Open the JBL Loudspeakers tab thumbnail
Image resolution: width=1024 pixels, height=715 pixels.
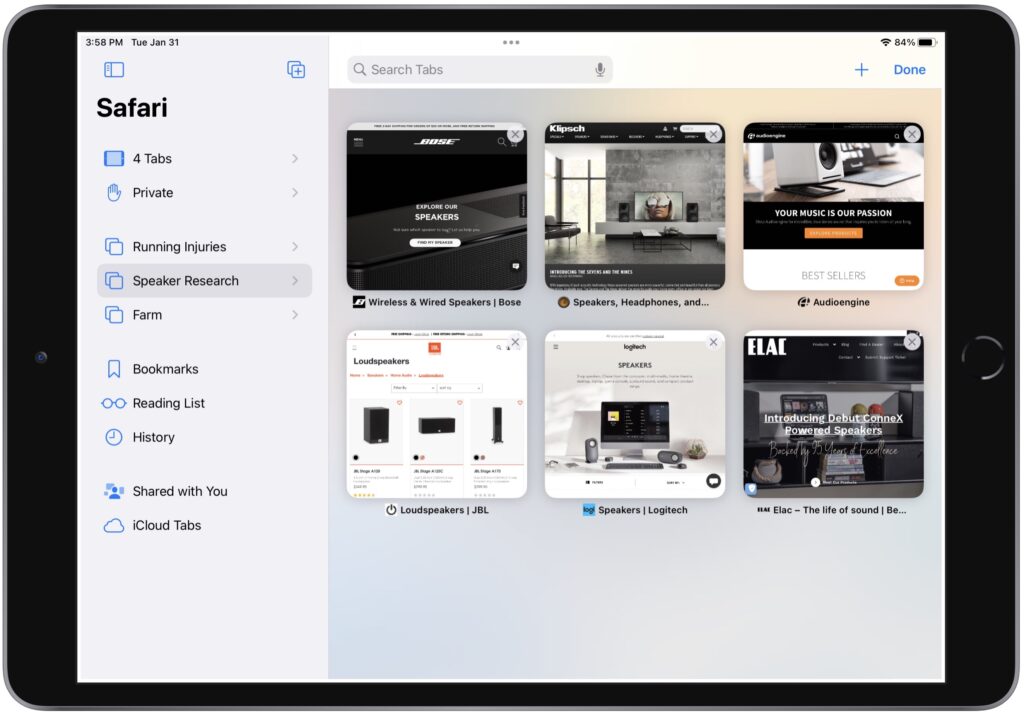437,414
